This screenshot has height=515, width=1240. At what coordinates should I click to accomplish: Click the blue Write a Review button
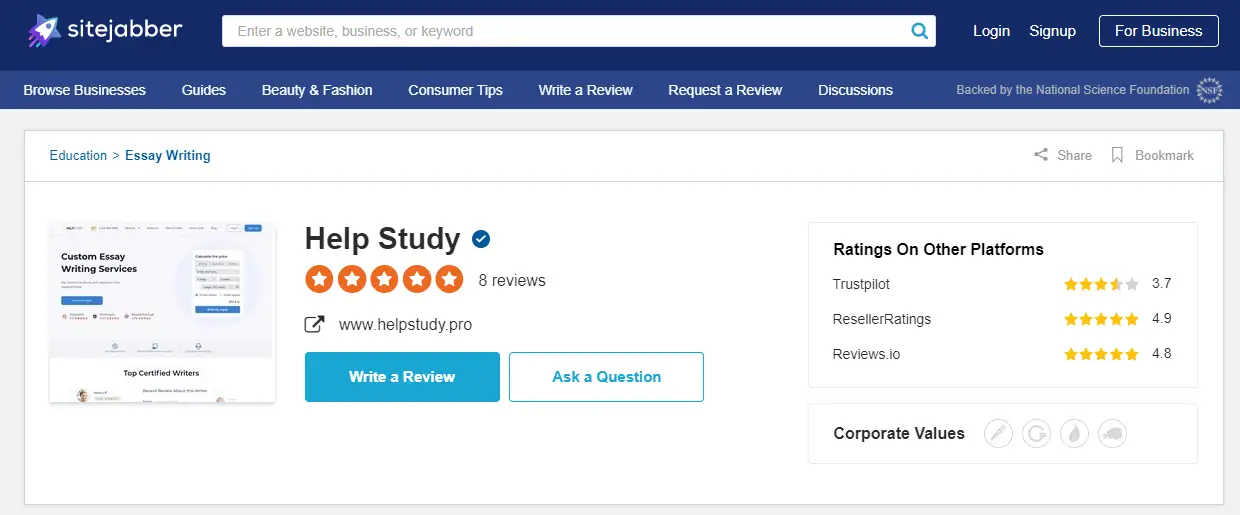402,377
